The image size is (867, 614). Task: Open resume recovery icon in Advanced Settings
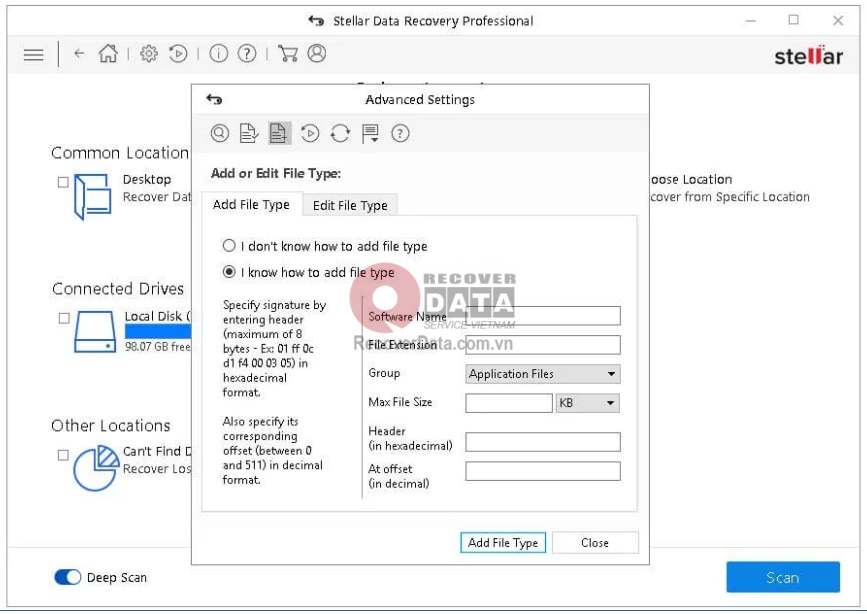310,133
